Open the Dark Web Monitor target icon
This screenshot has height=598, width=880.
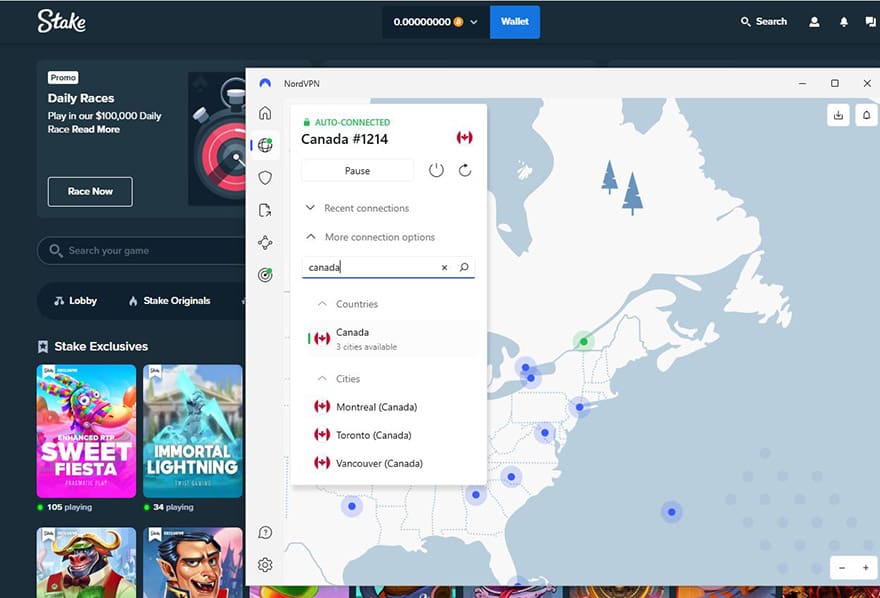(265, 275)
